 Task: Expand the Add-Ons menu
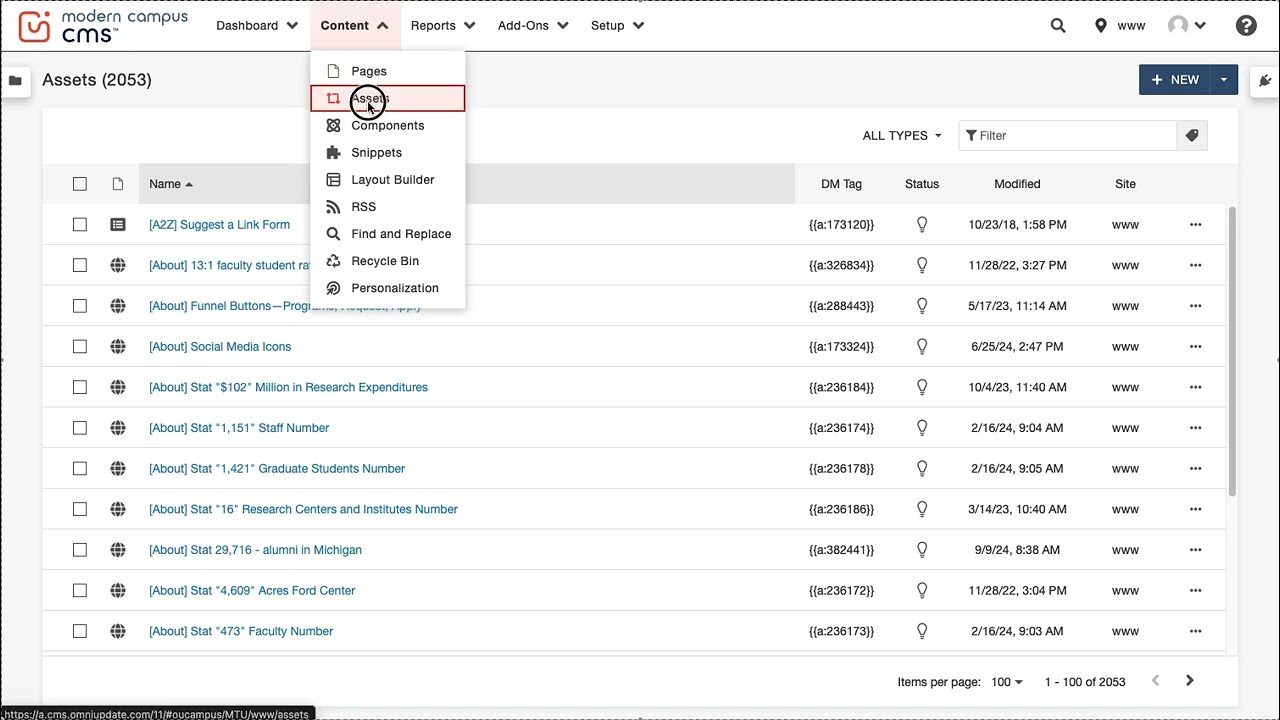pos(533,26)
